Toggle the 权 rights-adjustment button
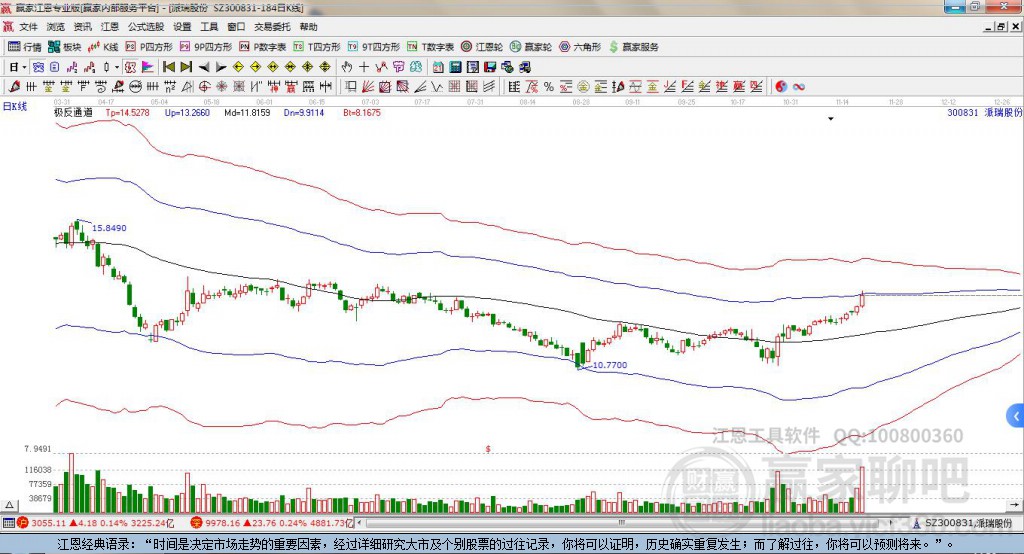 coord(130,67)
